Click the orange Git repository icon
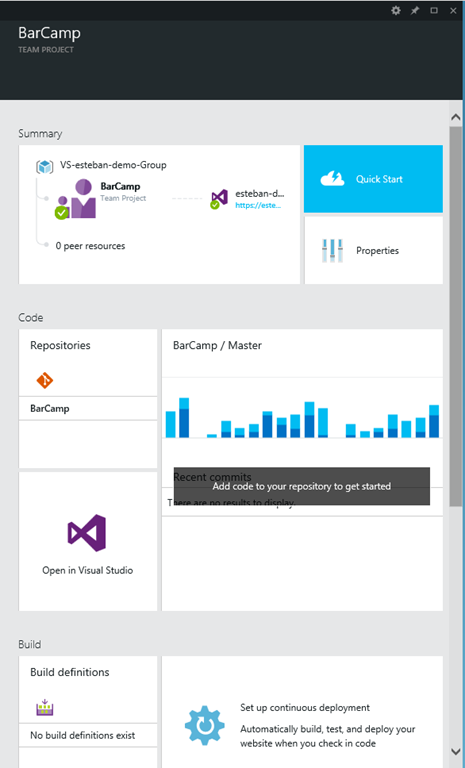This screenshot has height=768, width=465. (x=45, y=380)
